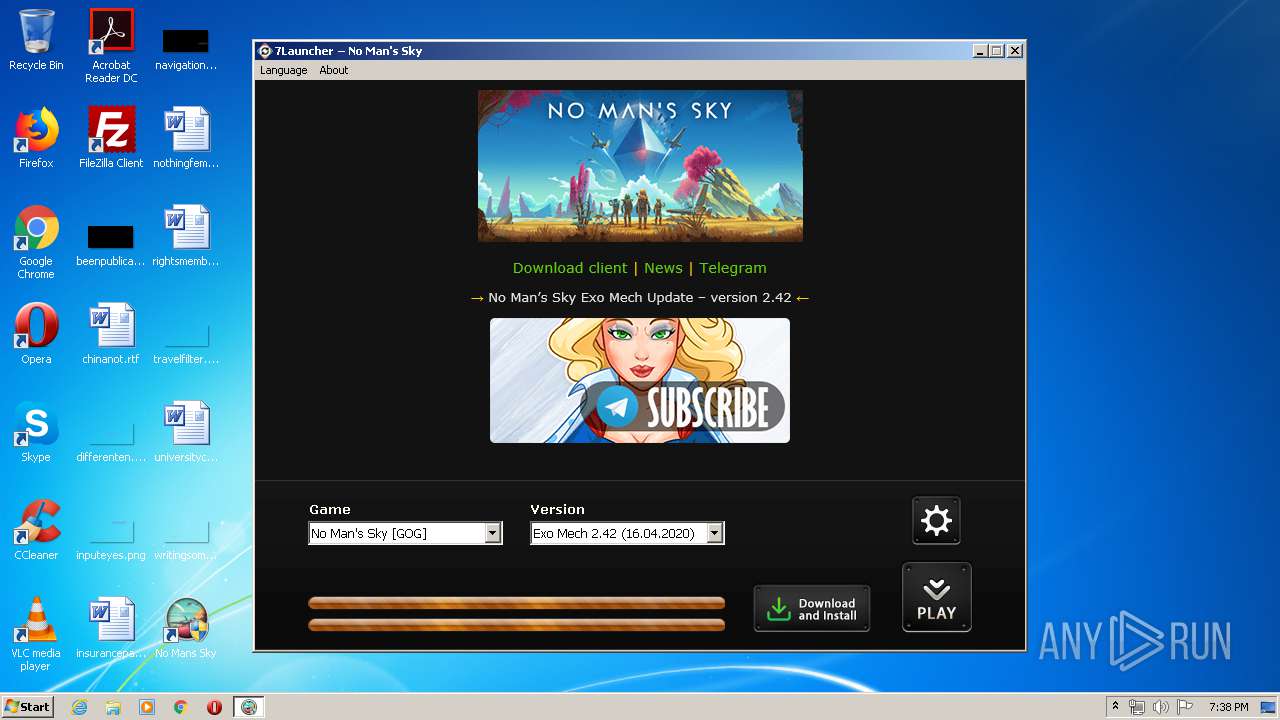Select the insurancepa document icon
Image resolution: width=1280 pixels, height=720 pixels.
click(111, 628)
